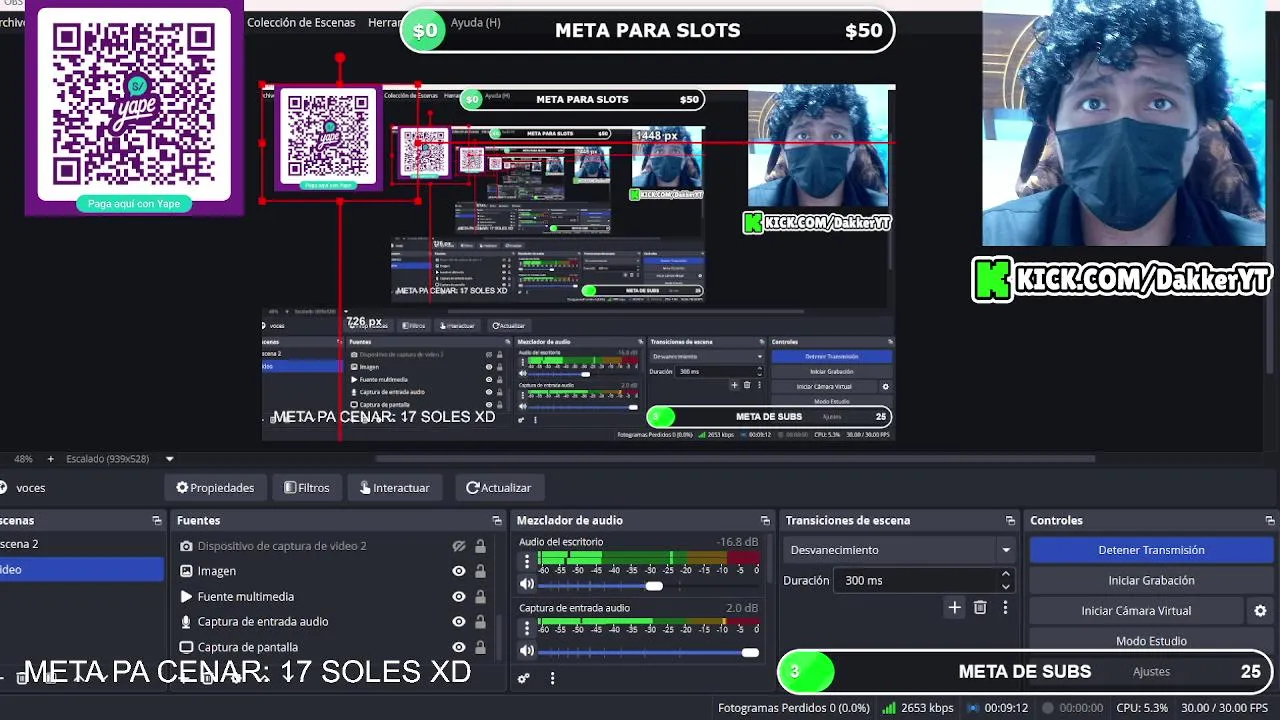Add a new scene transition with plus icon
1280x720 pixels.
[x=954, y=607]
